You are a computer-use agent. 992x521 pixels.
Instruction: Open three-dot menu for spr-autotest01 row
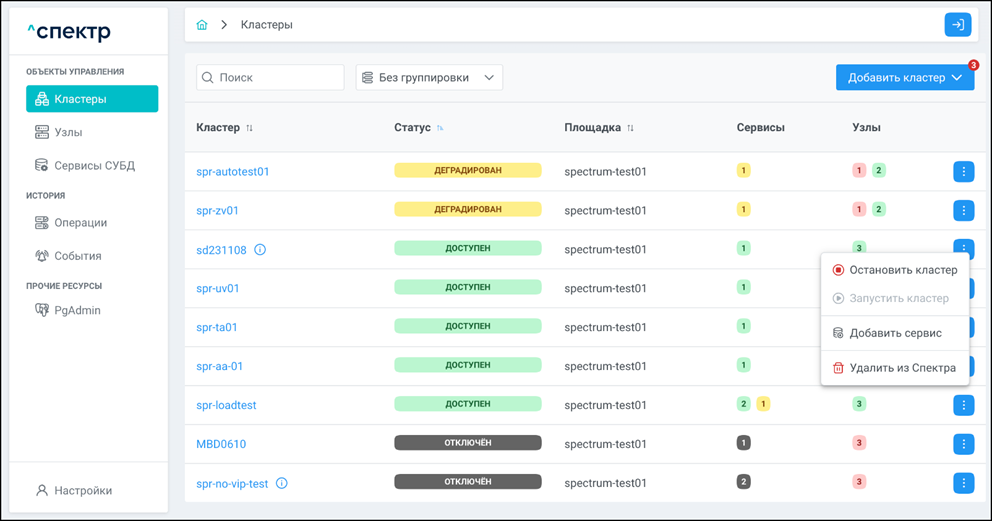(963, 172)
